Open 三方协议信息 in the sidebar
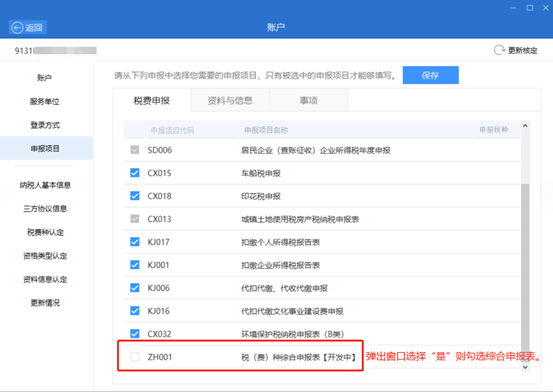Viewport: 553px width, 392px height. 45,209
